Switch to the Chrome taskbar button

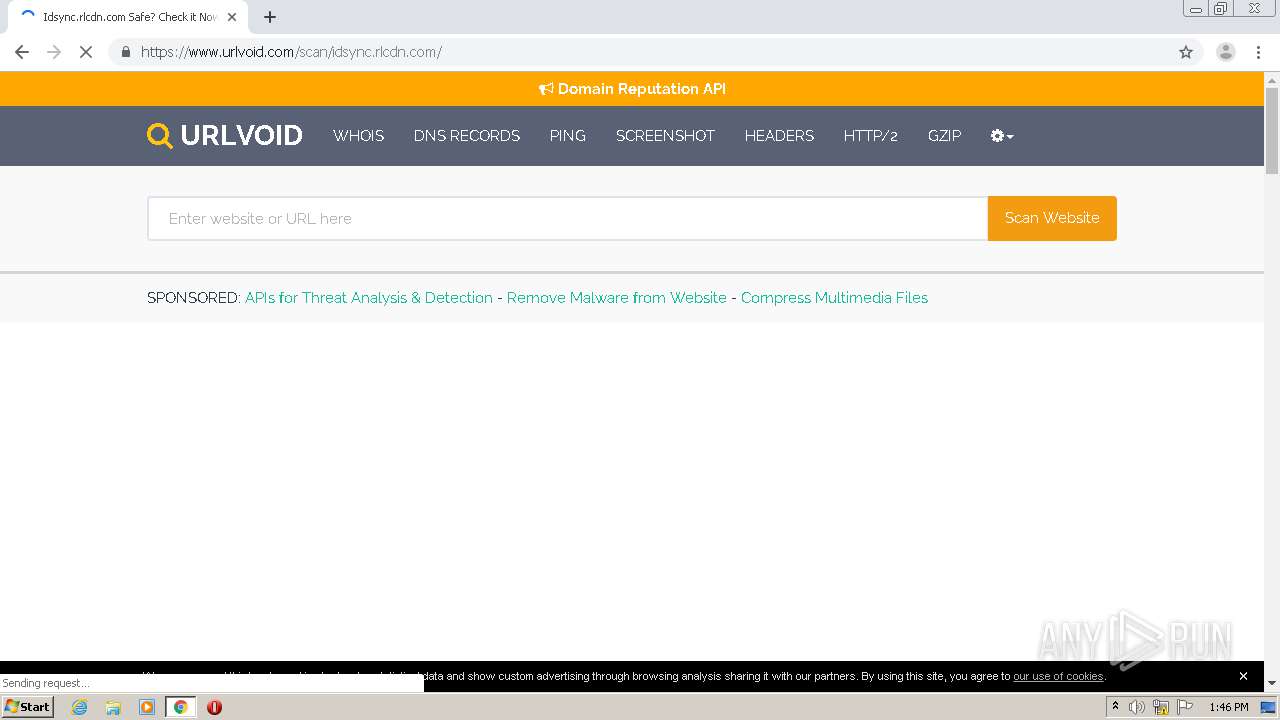point(180,707)
